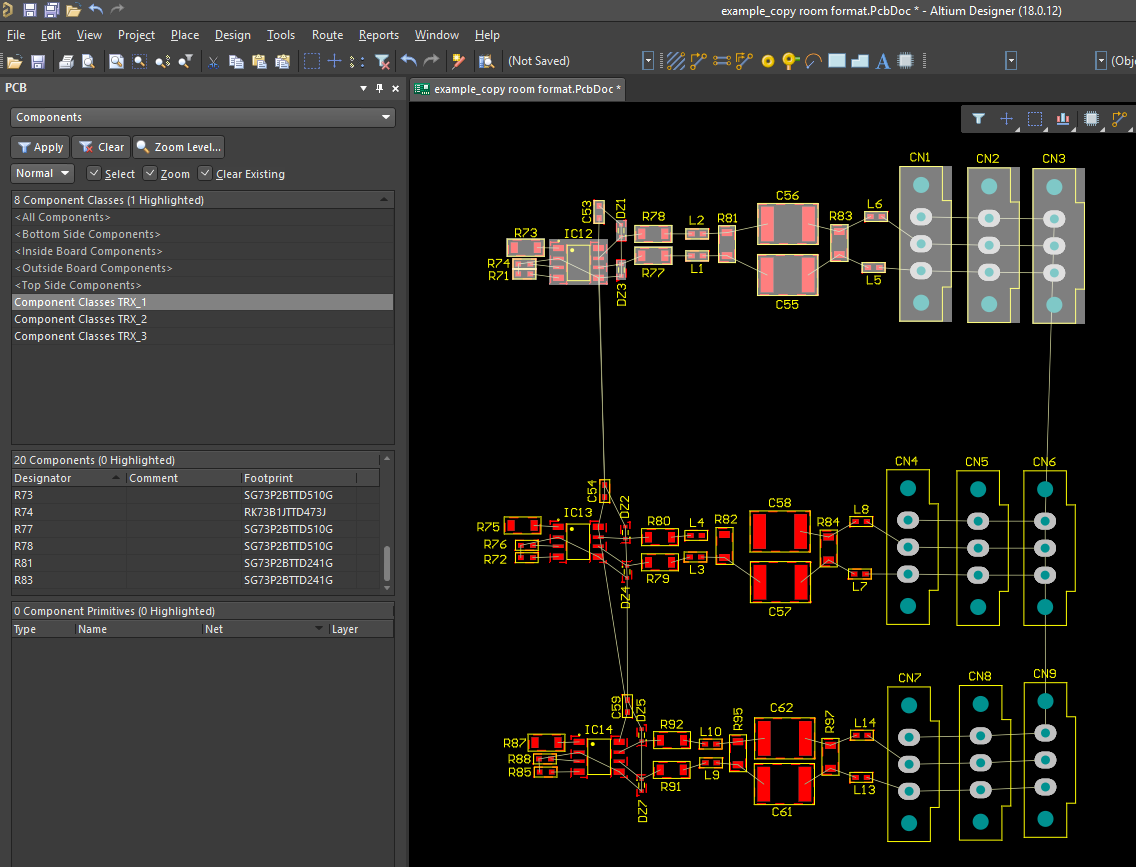The width and height of the screenshot is (1136, 867).
Task: Click the Undo arrow icon
Action: [x=410, y=60]
